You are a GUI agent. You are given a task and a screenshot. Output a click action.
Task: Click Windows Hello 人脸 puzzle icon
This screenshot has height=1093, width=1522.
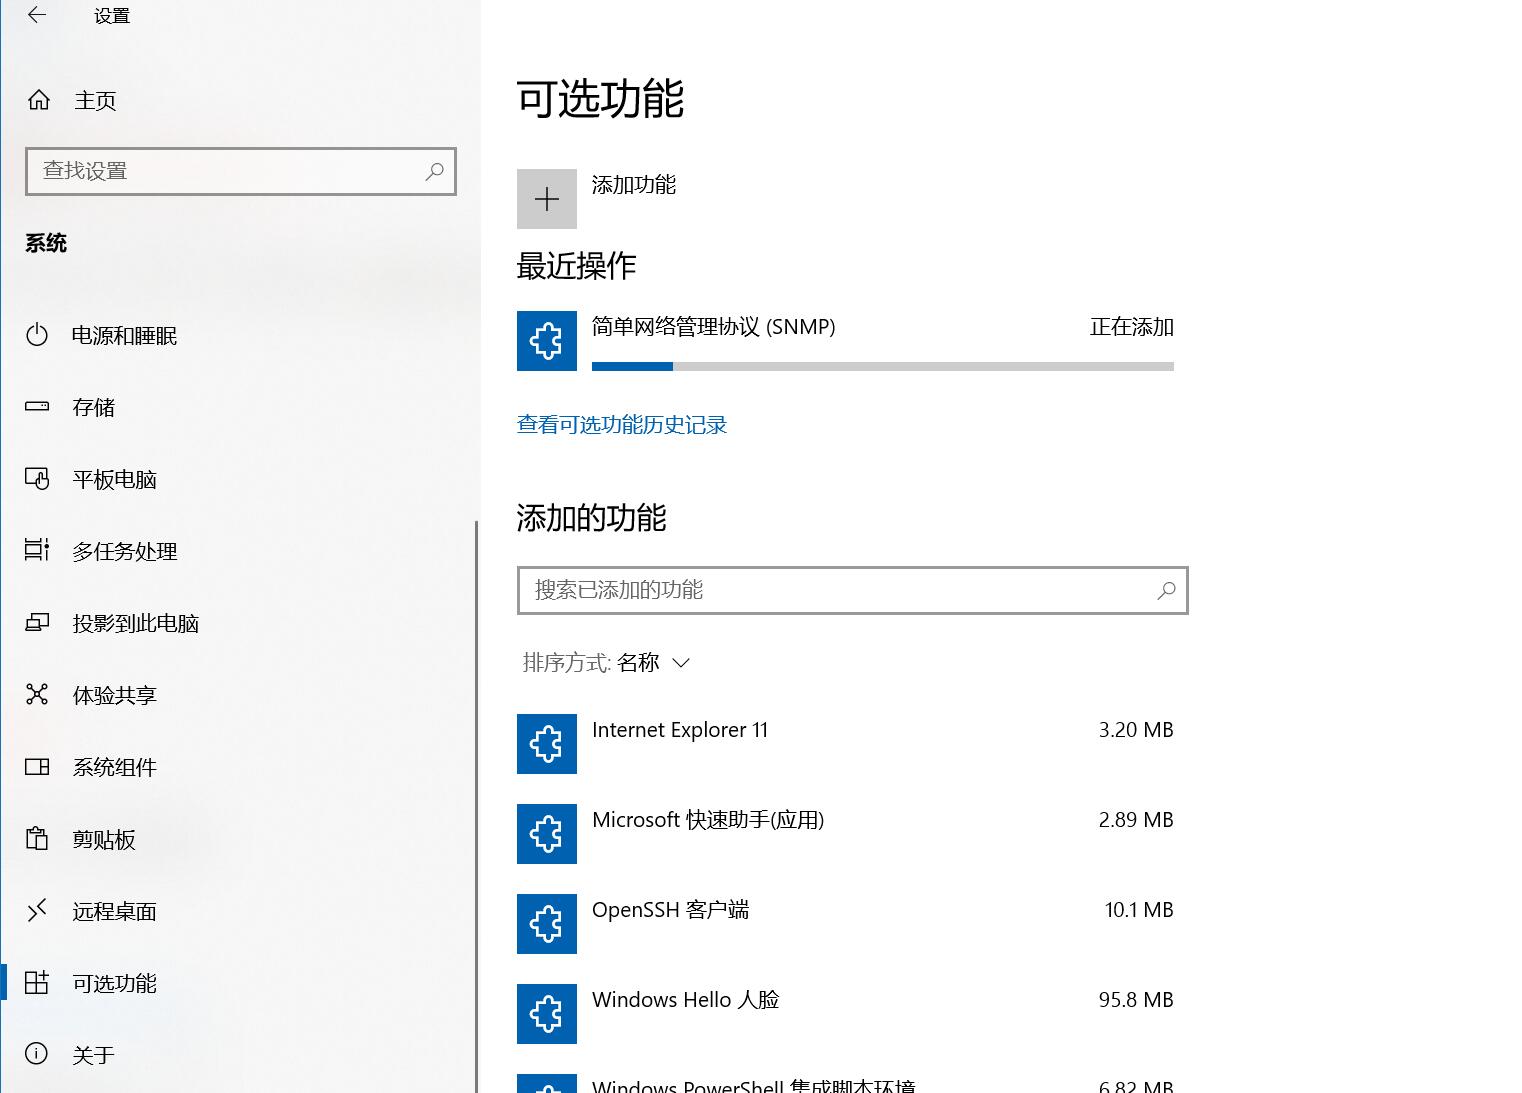click(547, 1014)
